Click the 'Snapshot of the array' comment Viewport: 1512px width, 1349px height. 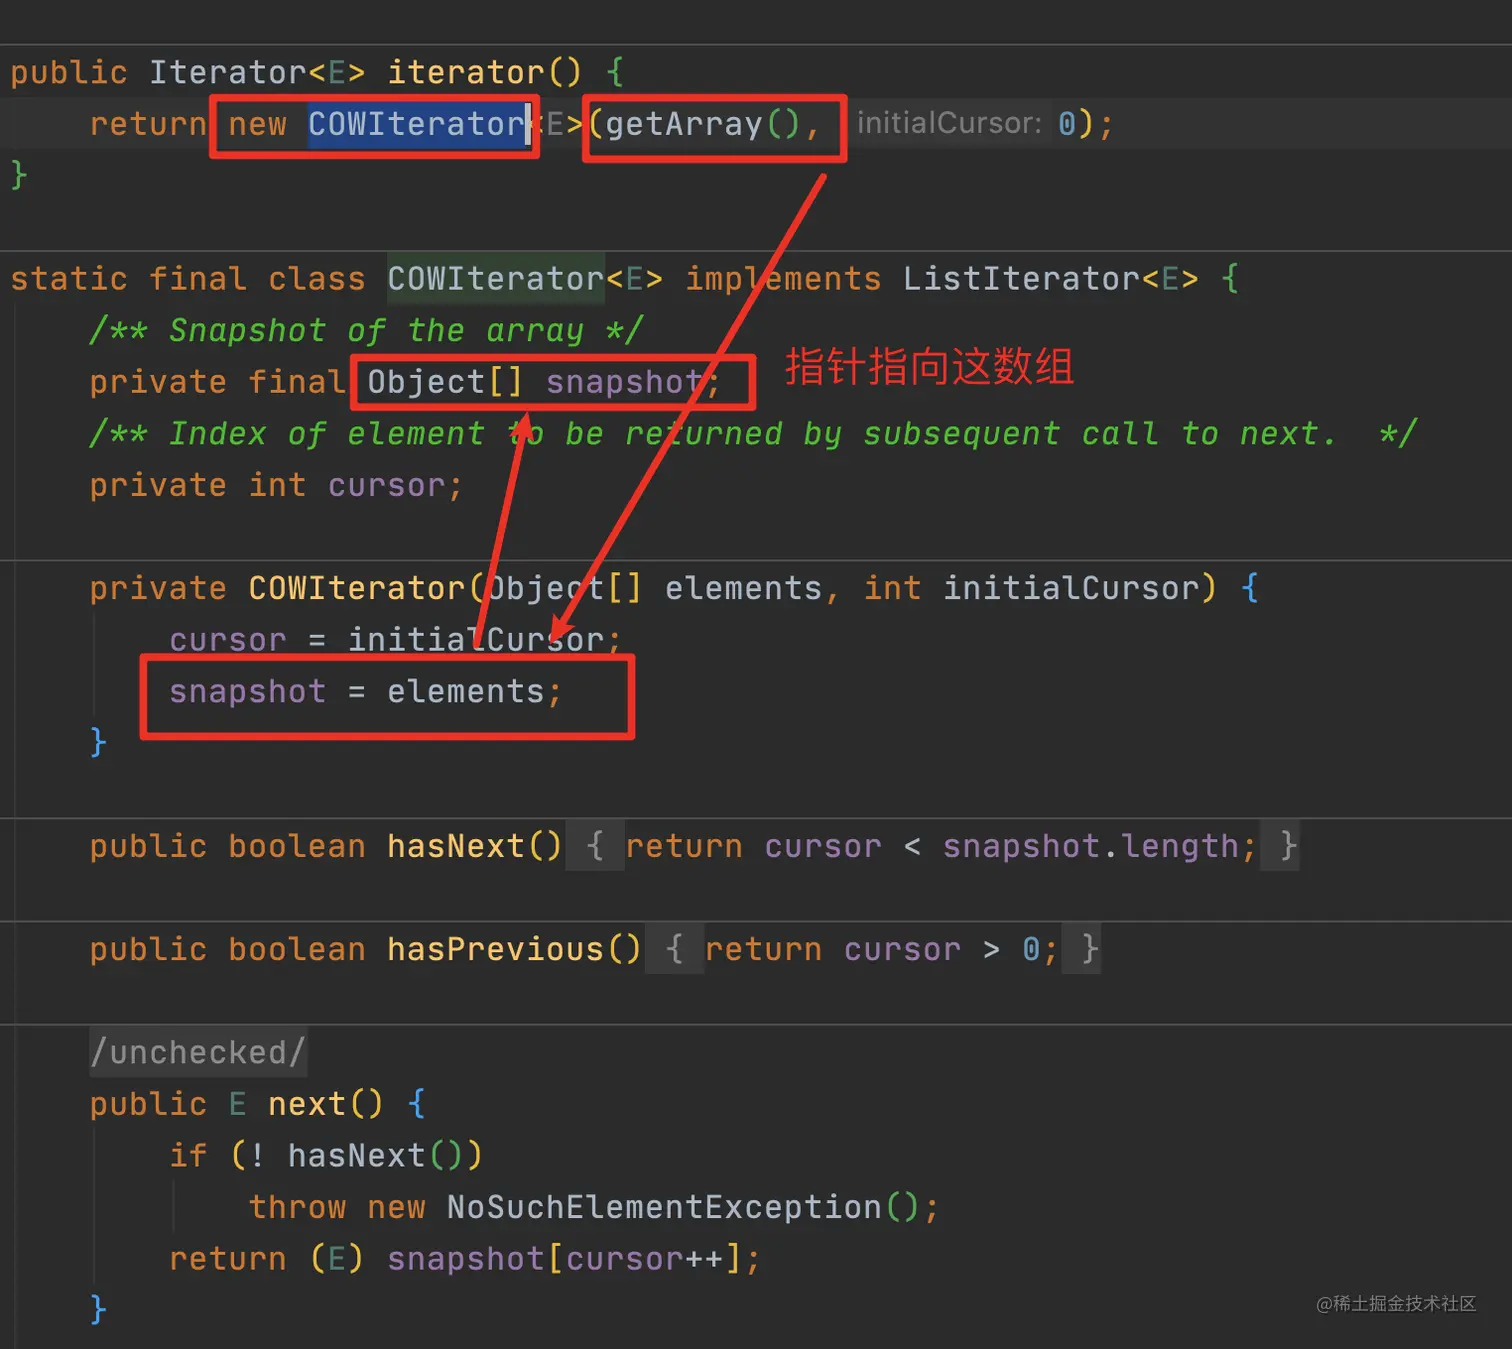tap(366, 330)
